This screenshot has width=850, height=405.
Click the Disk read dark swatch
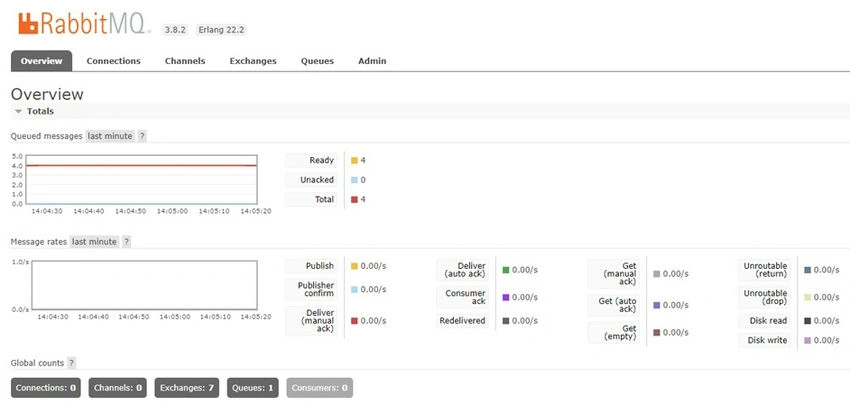[808, 321]
